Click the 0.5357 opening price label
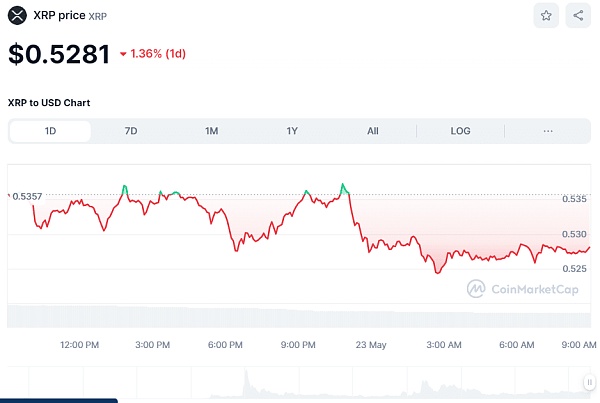This screenshot has width=600, height=403. (27, 195)
